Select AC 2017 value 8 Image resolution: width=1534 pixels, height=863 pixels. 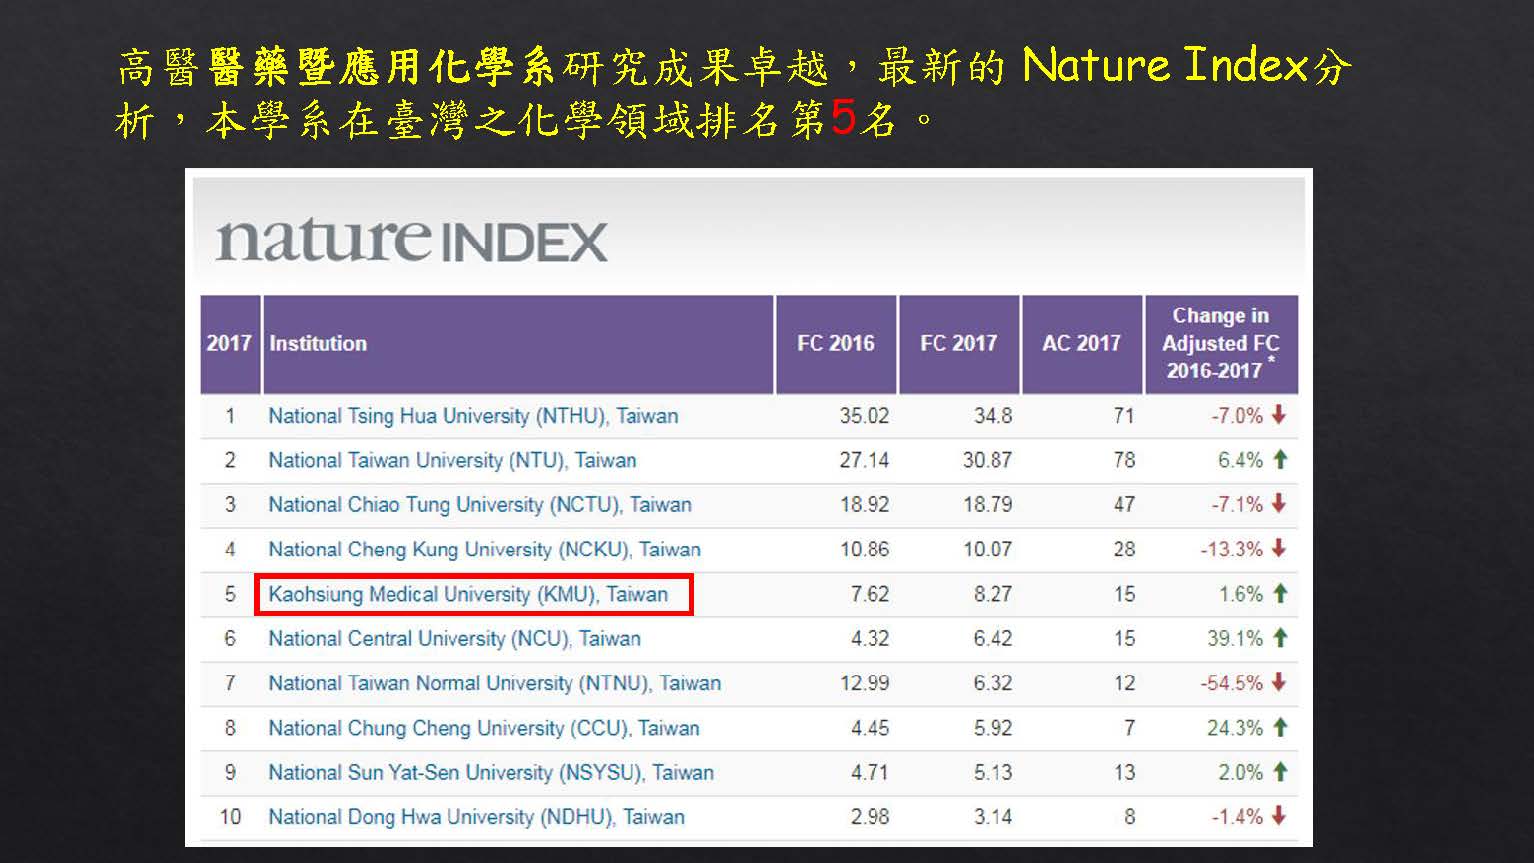point(1129,817)
